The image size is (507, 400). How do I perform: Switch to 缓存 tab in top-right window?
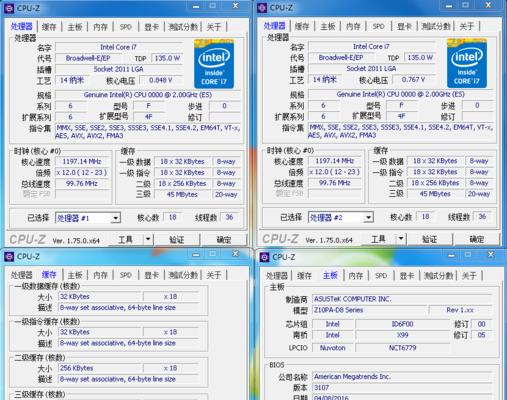302,26
